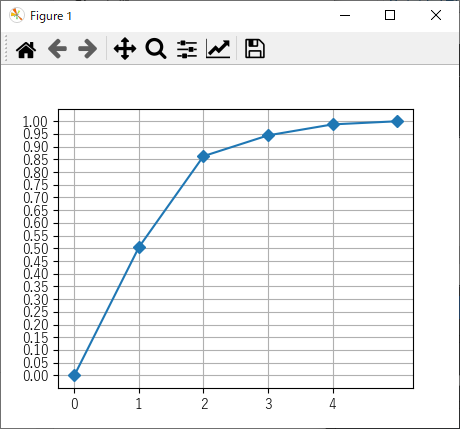Click the Home reset view icon
460x429 pixels.
coord(26,49)
